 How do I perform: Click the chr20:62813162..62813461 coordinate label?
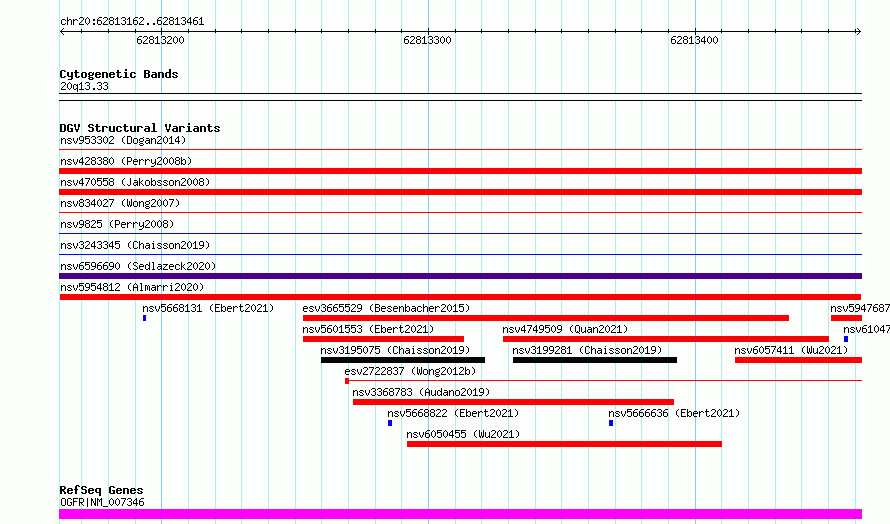(x=132, y=22)
